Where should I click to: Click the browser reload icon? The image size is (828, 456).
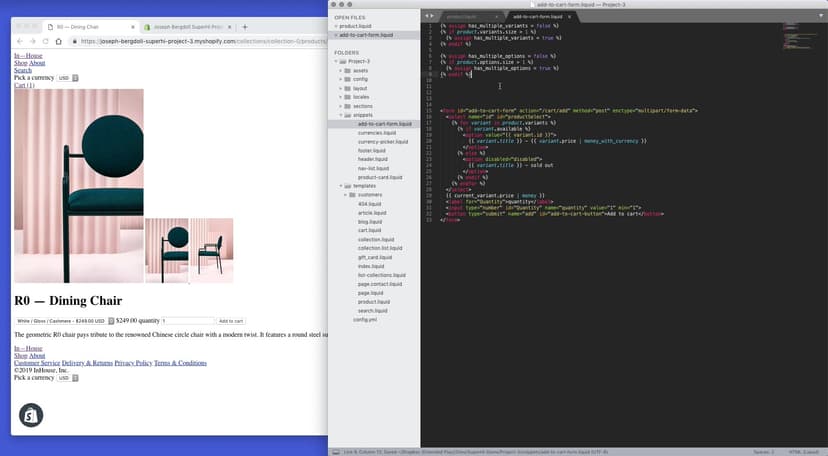[x=45, y=41]
